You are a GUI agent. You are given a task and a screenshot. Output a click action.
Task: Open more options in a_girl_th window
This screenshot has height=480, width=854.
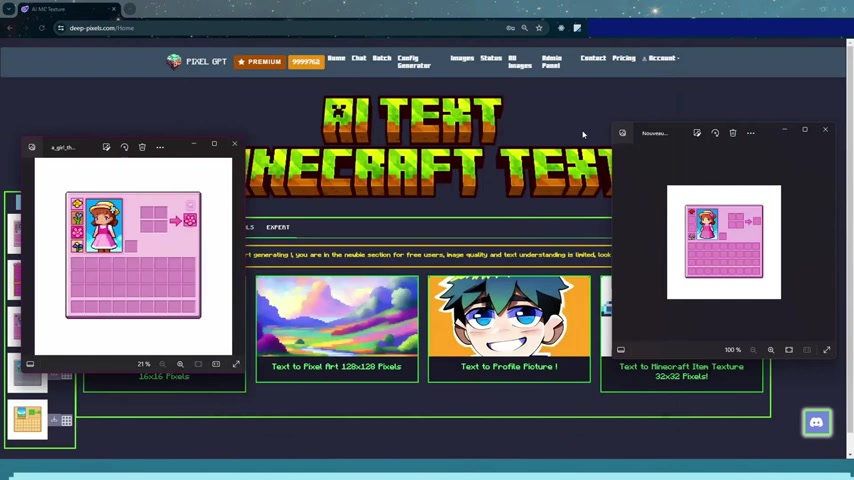[160, 147]
